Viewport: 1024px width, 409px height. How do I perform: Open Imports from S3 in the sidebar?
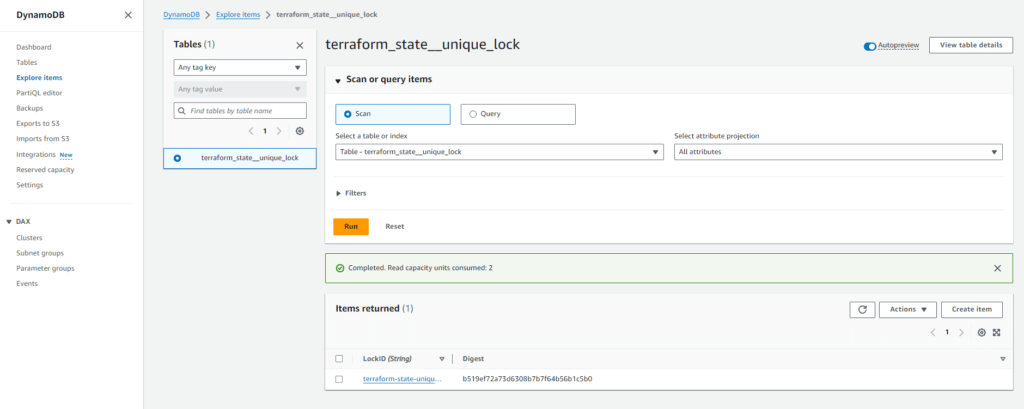point(42,139)
